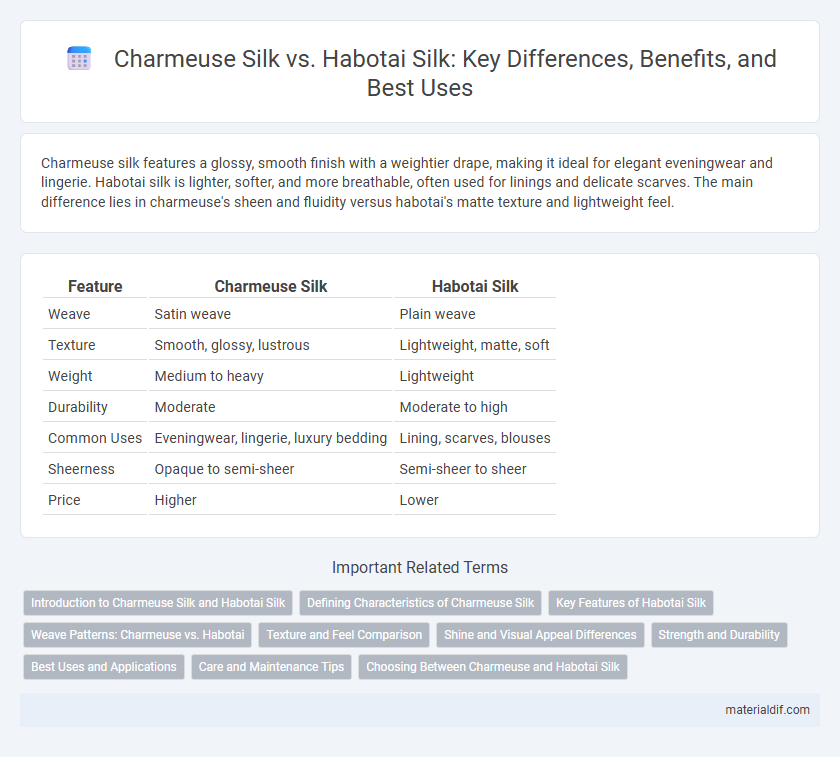The height and width of the screenshot is (757, 840).
Task: Open Choosing Between Charmeuse and Habotai Silk tag
Action: (x=493, y=667)
